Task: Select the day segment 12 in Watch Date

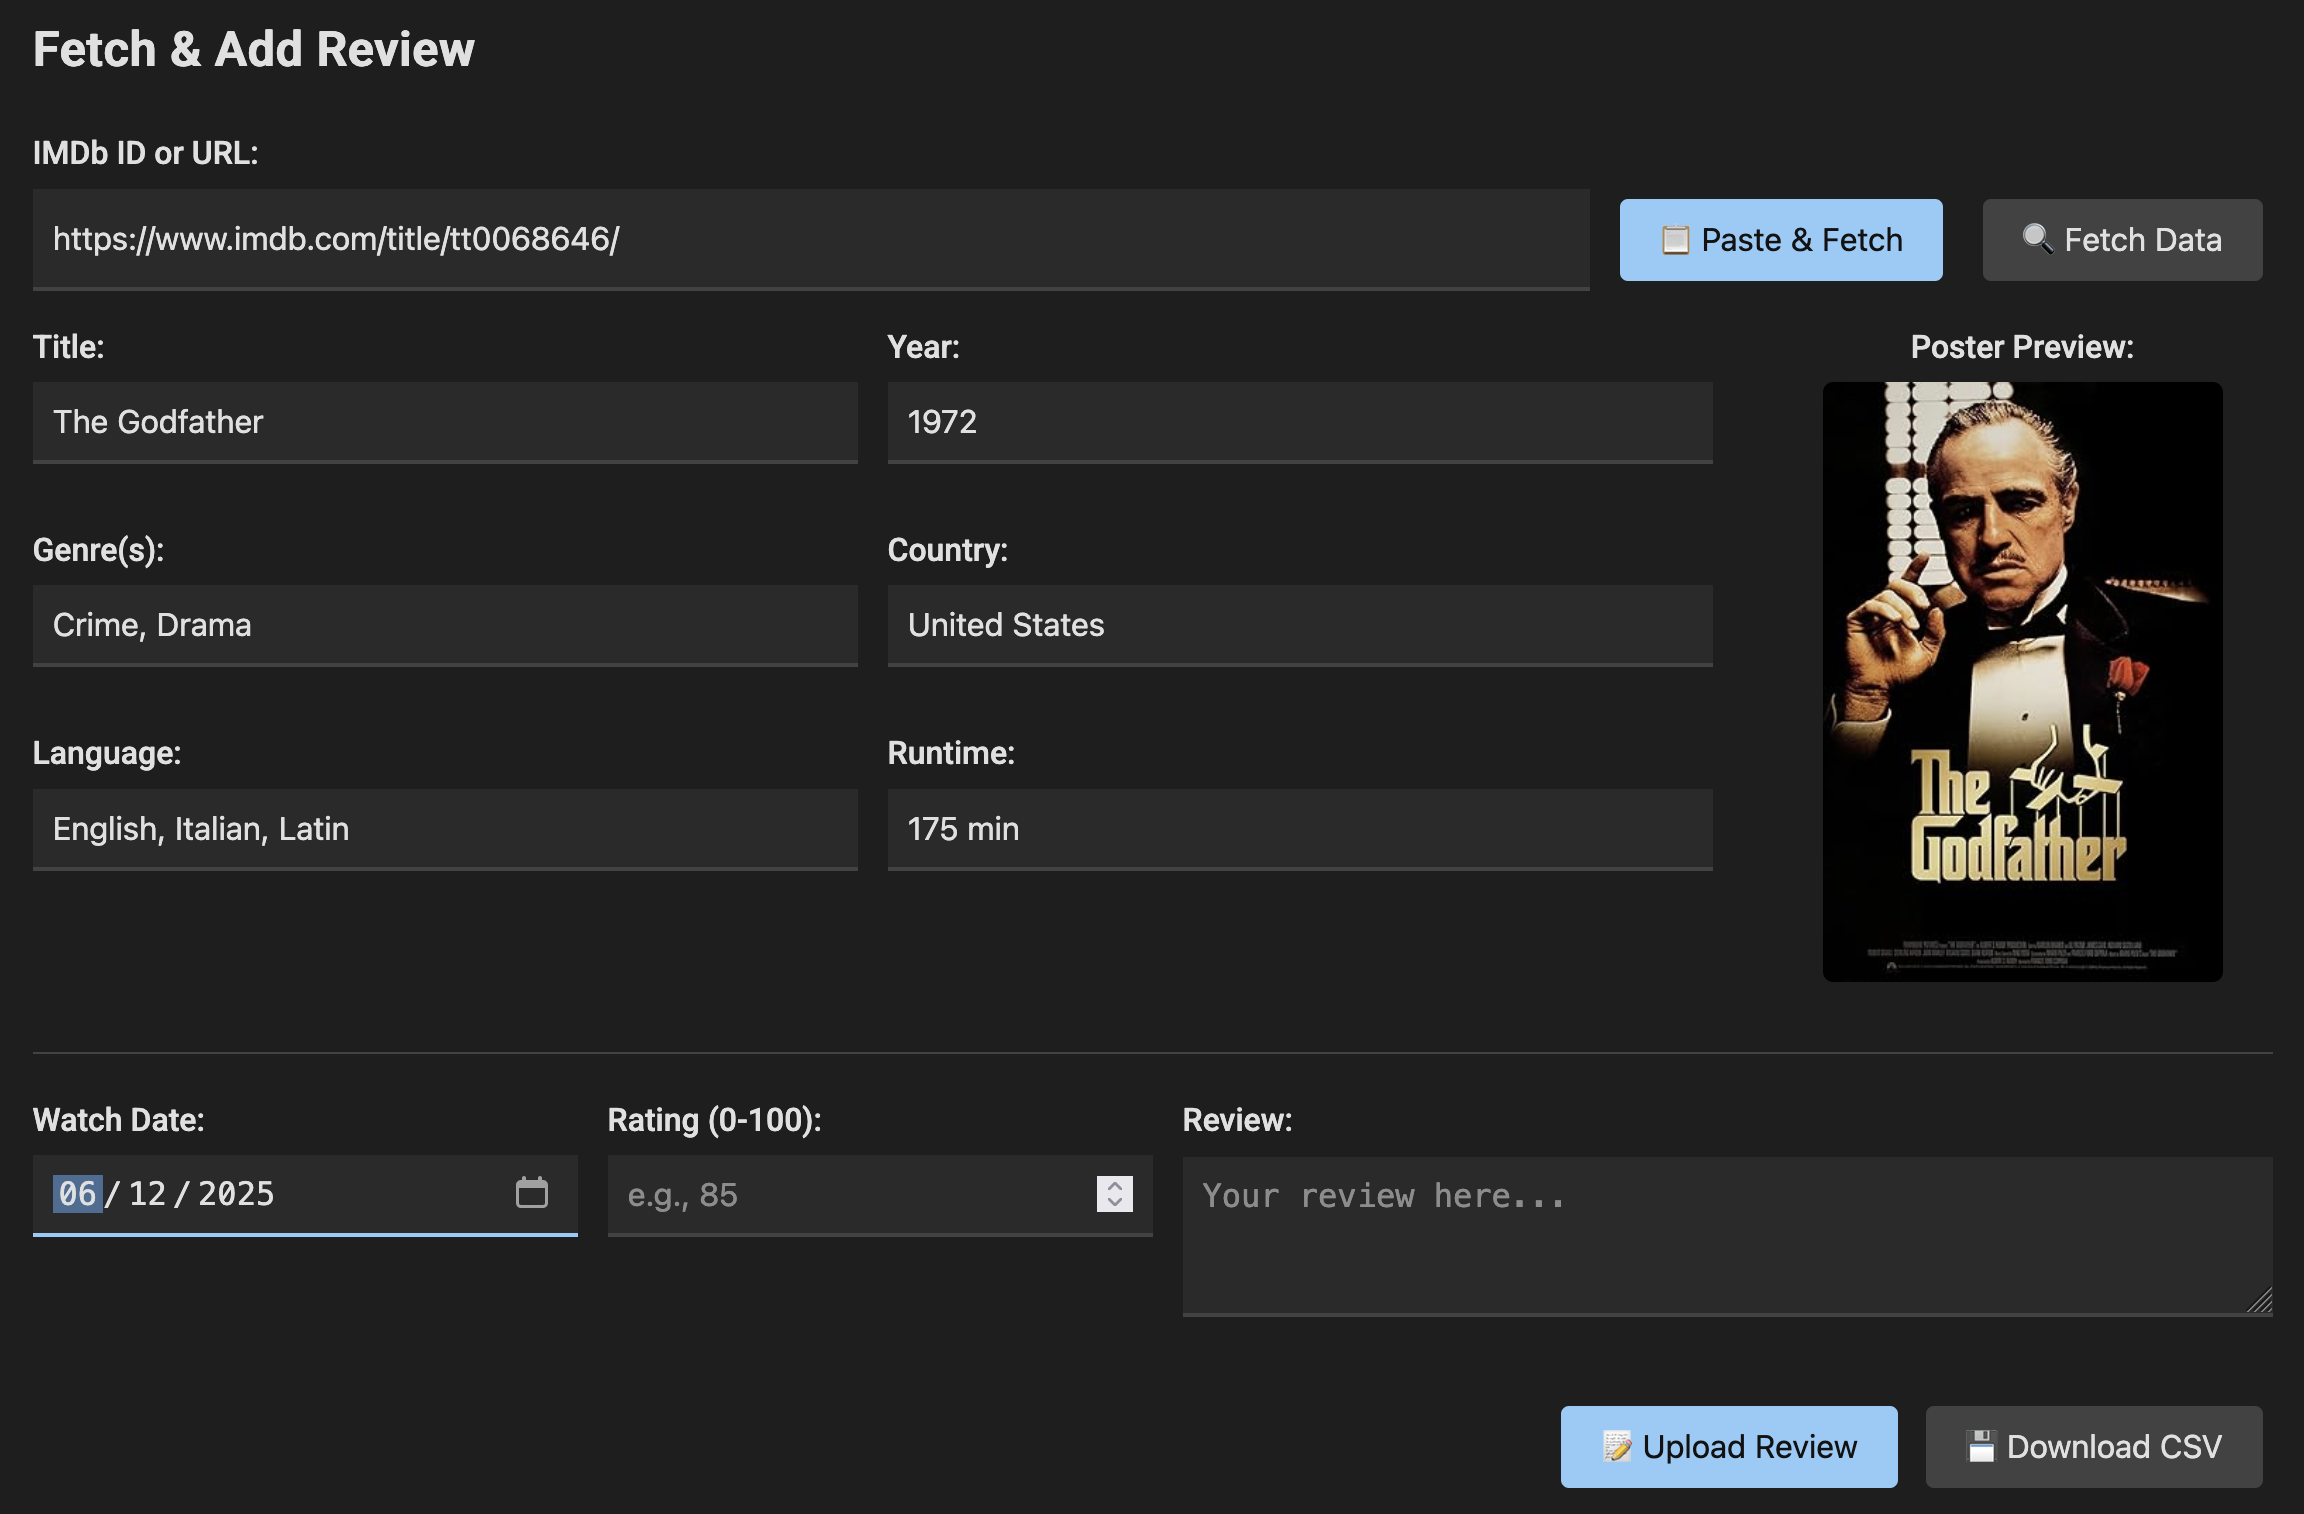Action: click(x=147, y=1194)
